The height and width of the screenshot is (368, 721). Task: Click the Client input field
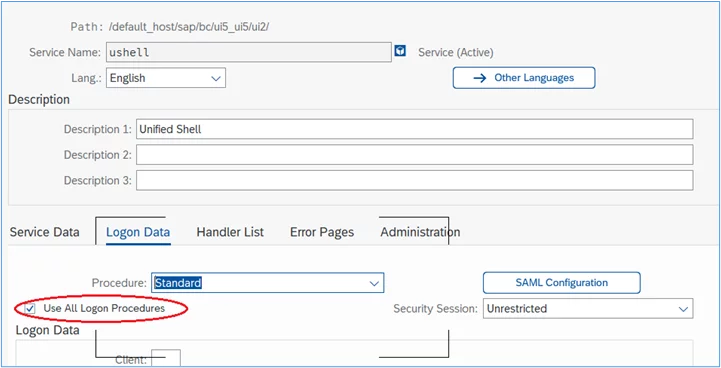click(x=166, y=359)
